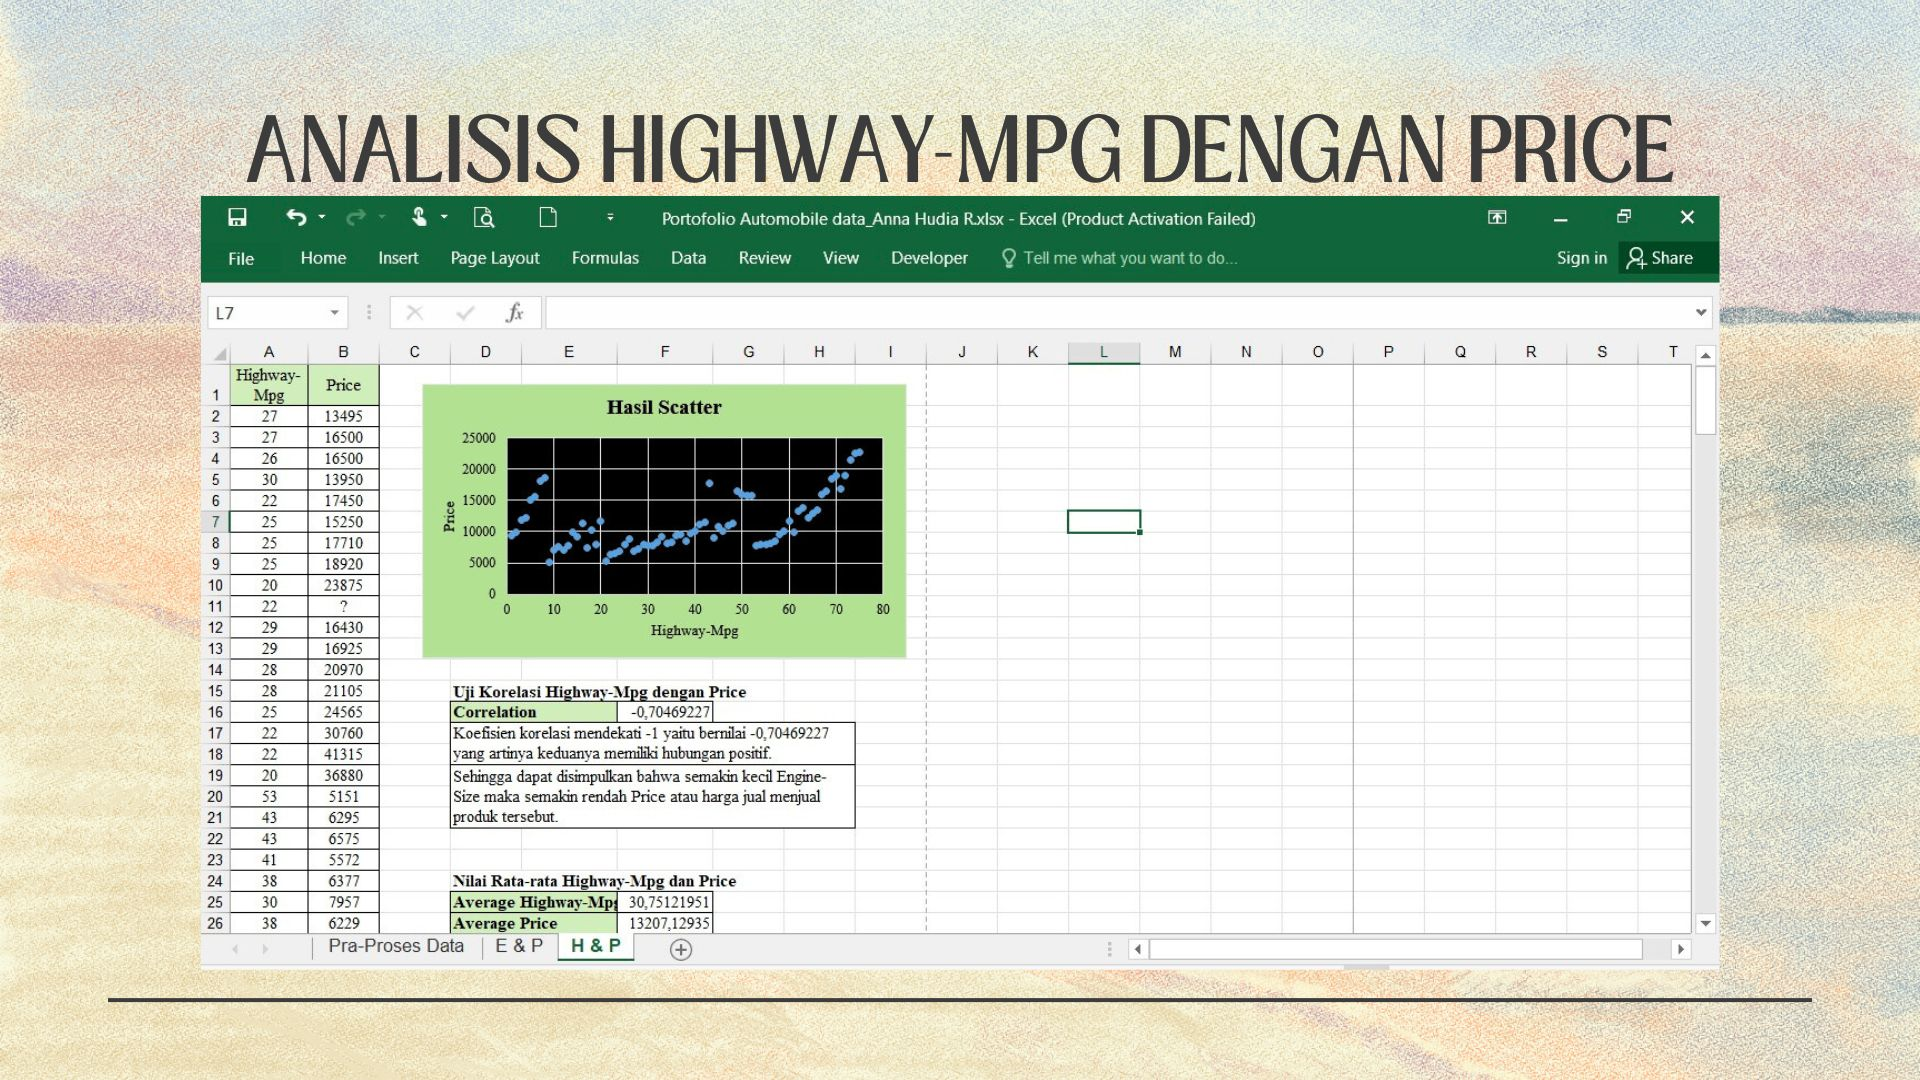1920x1080 pixels.
Task: Click vertical scrollbar down arrow
Action: [1706, 923]
